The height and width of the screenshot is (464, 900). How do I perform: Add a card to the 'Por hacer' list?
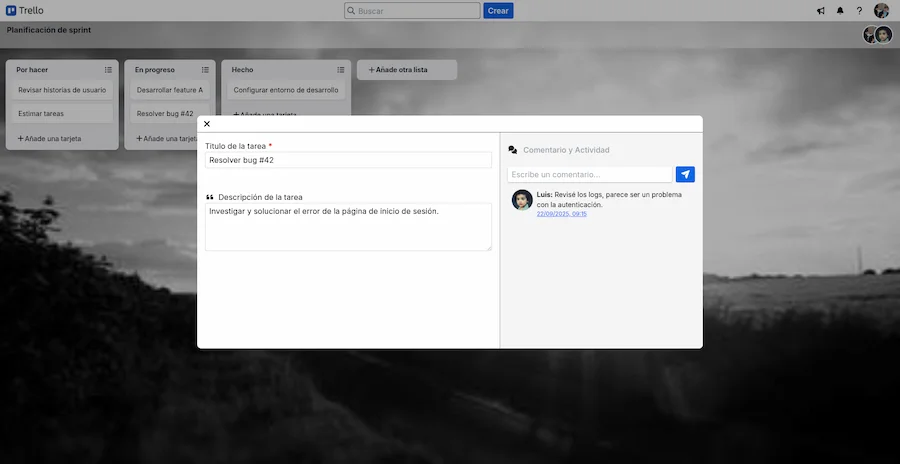coord(50,138)
